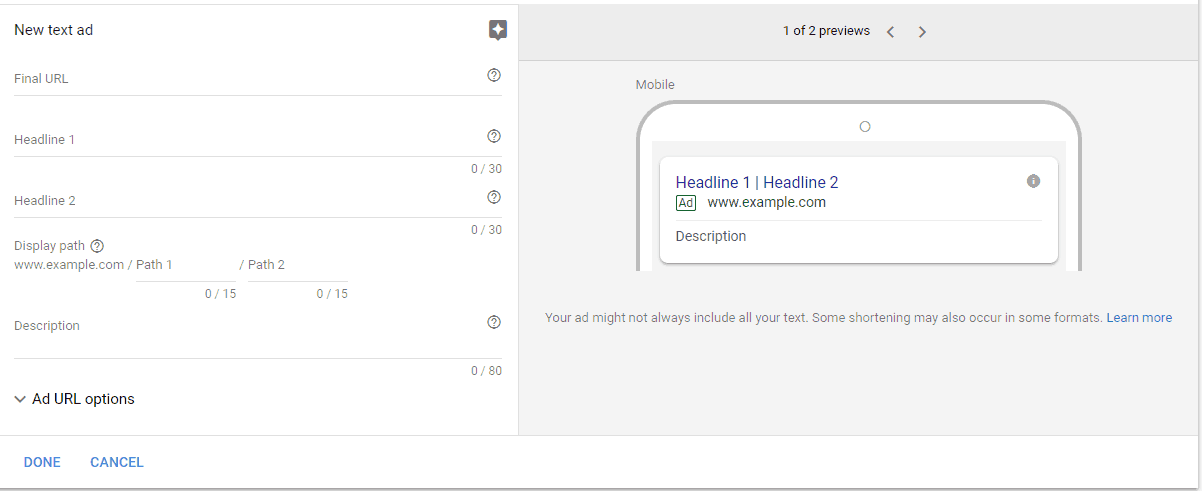
Task: Click the Path 1 input field
Action: pos(186,266)
